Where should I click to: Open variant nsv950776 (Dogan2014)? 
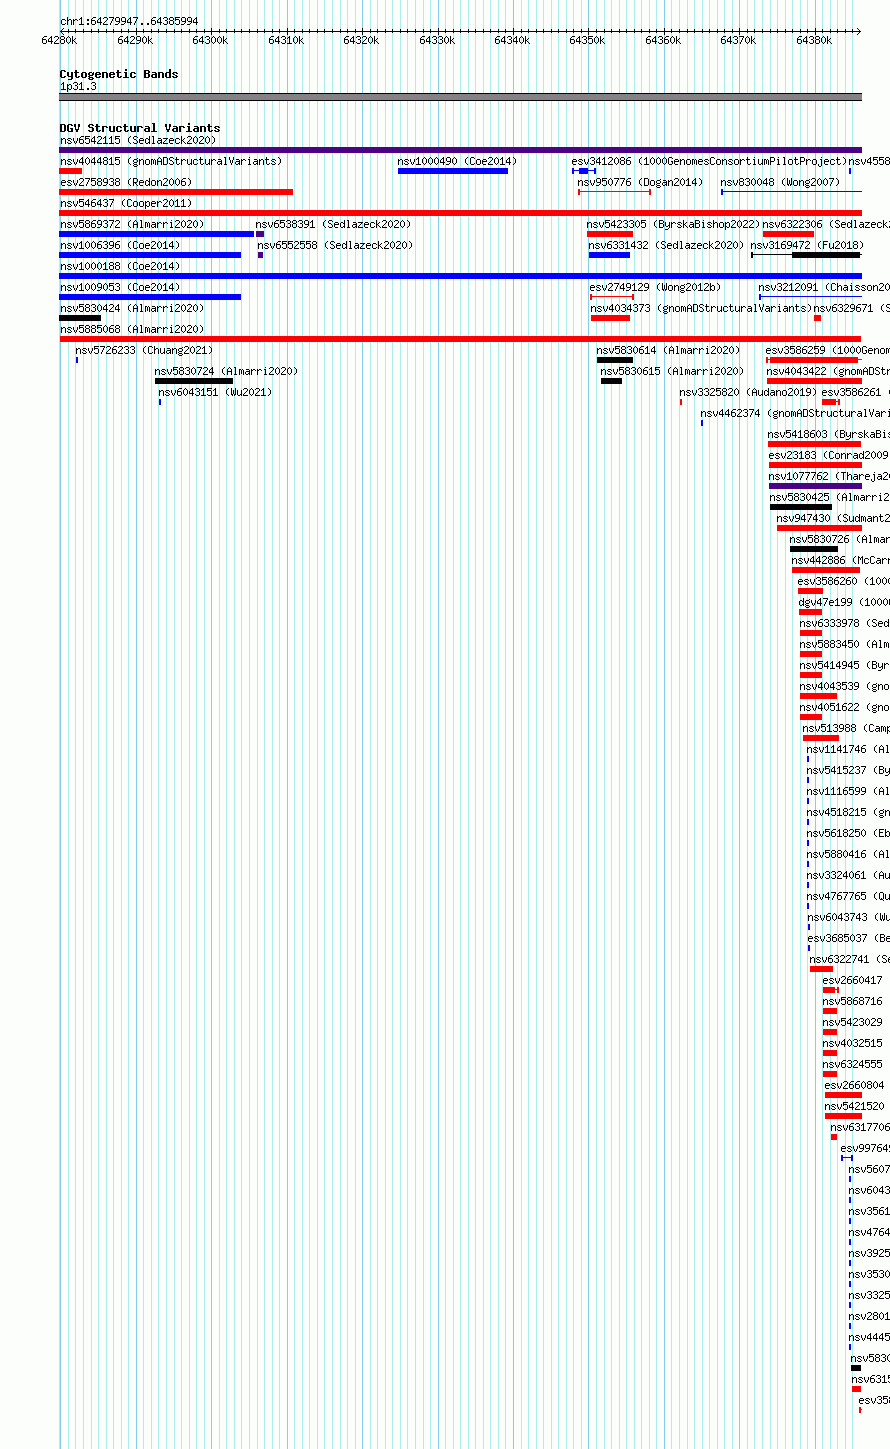(640, 182)
